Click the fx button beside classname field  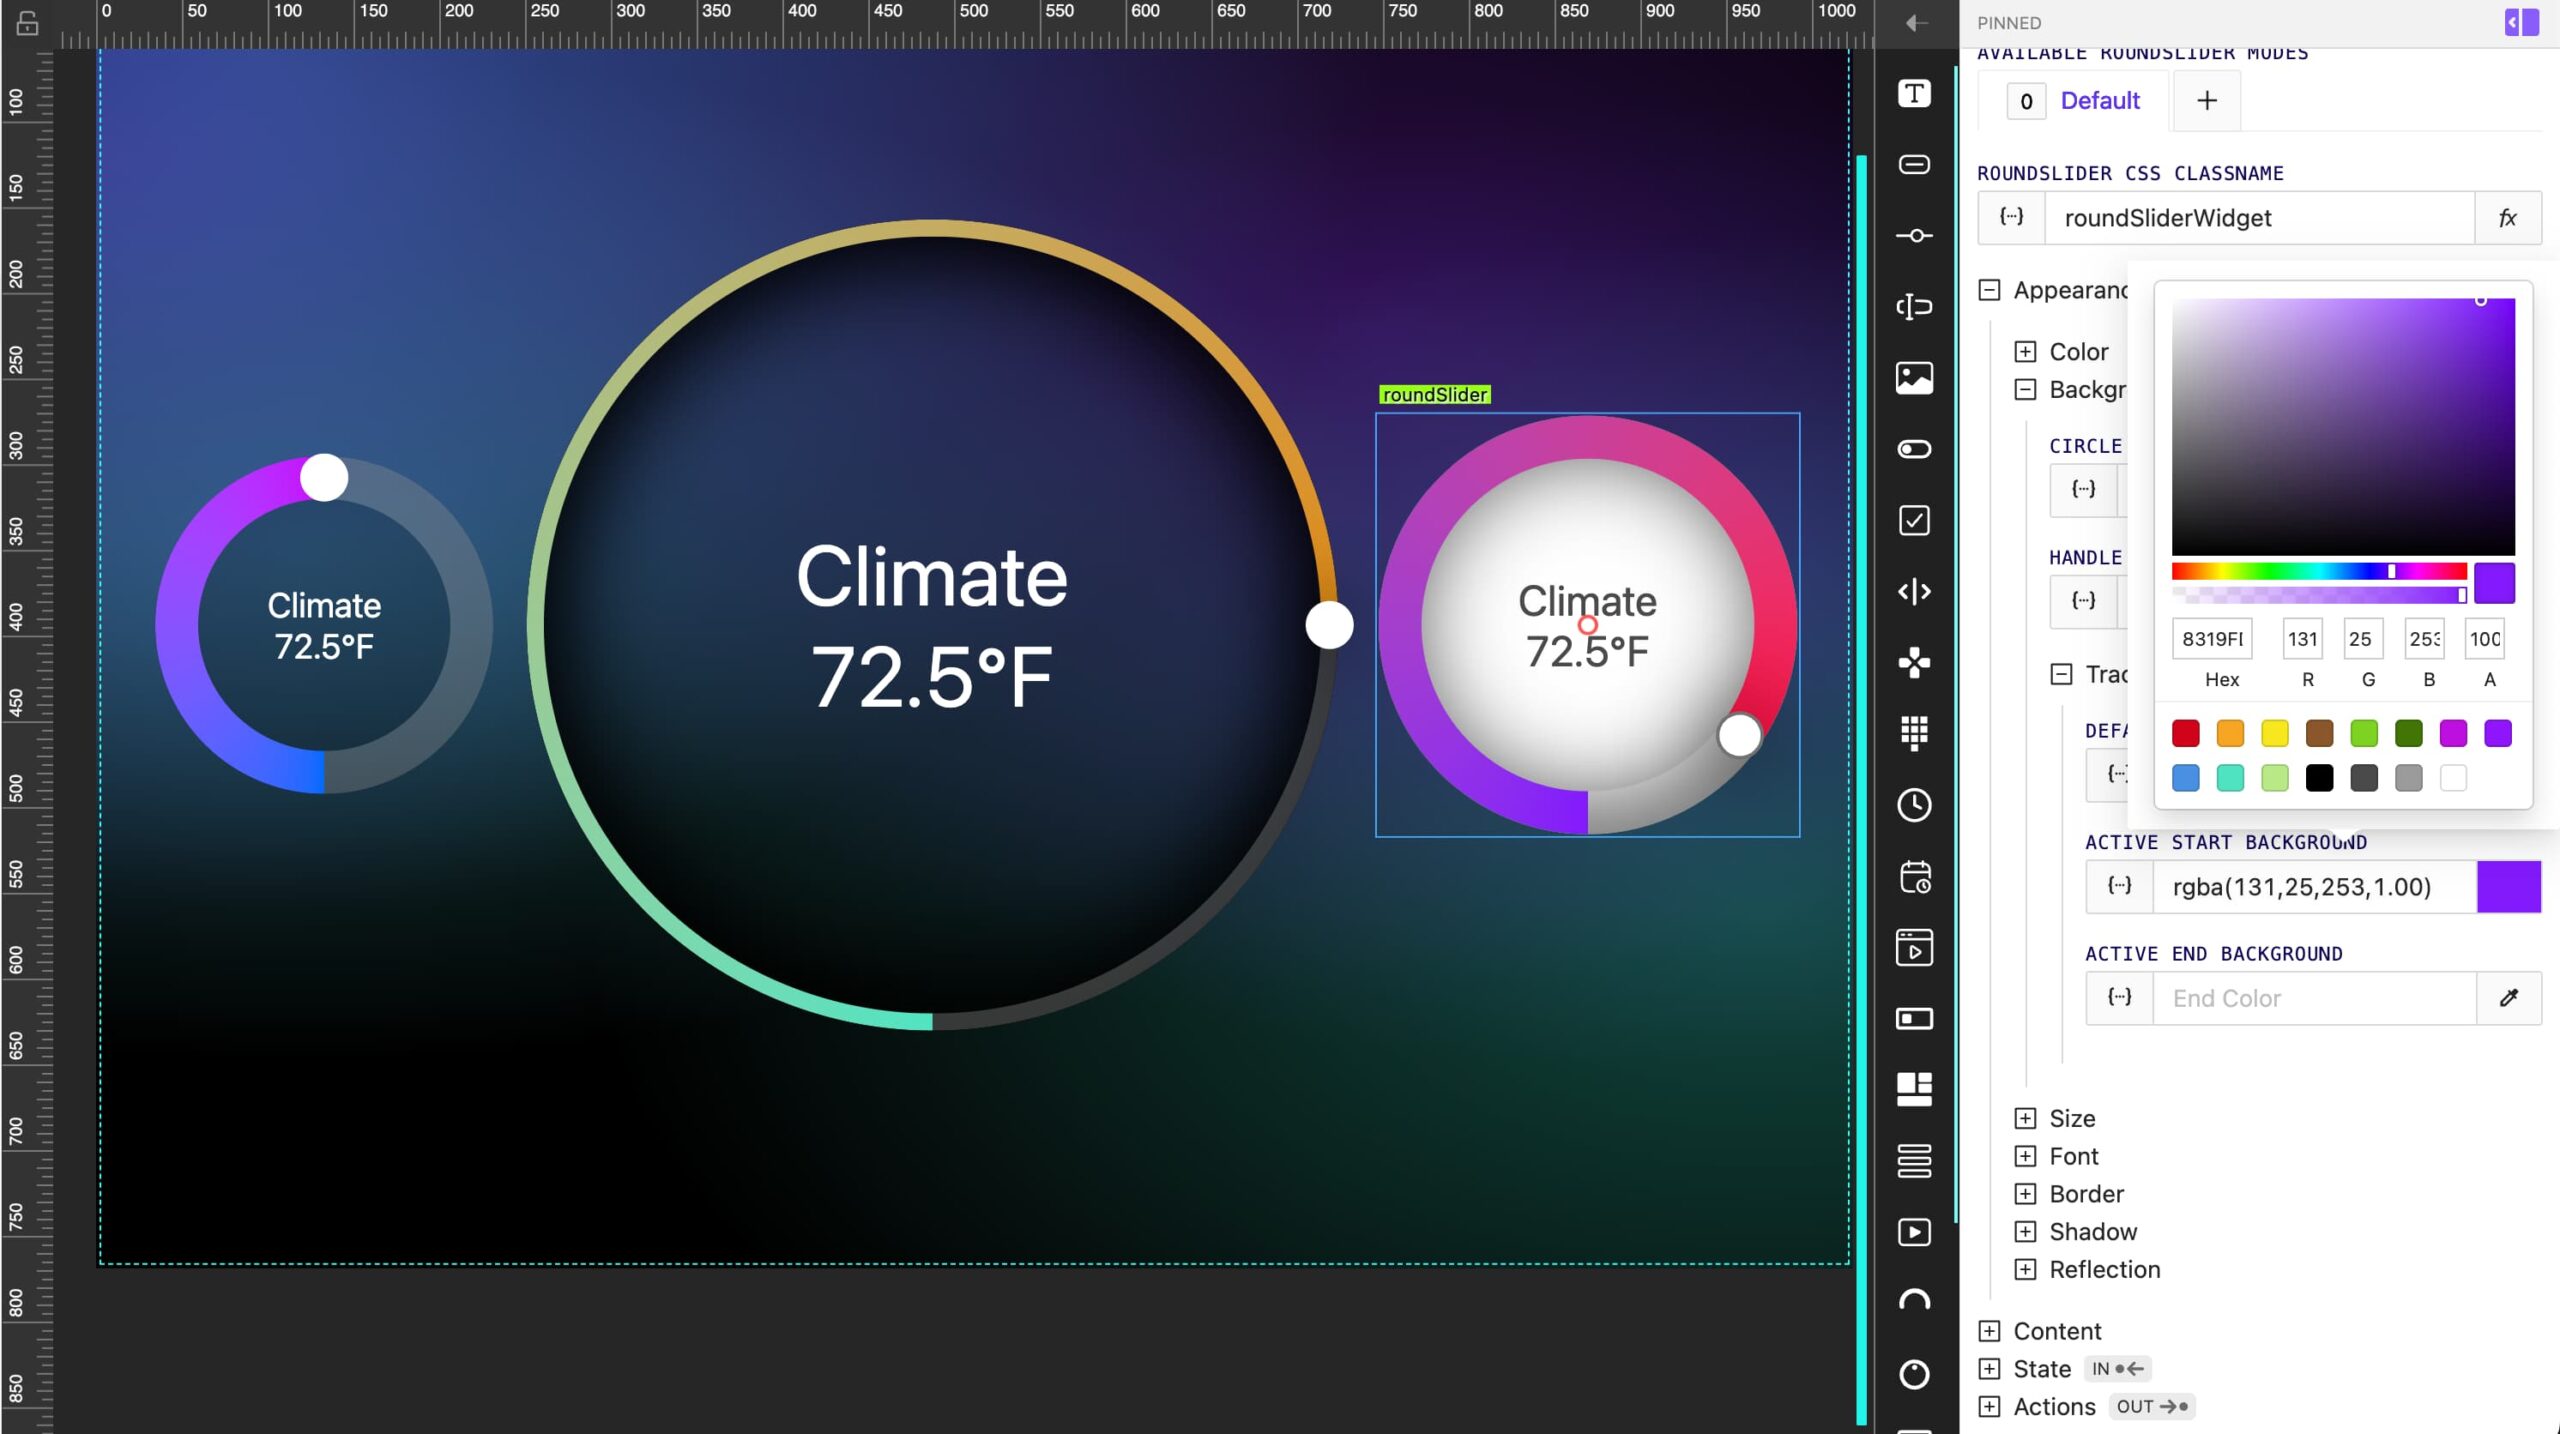coord(2507,218)
